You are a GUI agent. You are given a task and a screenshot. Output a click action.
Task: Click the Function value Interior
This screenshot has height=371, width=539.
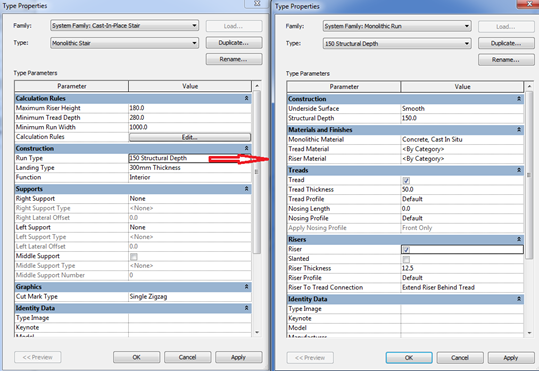[x=190, y=177]
